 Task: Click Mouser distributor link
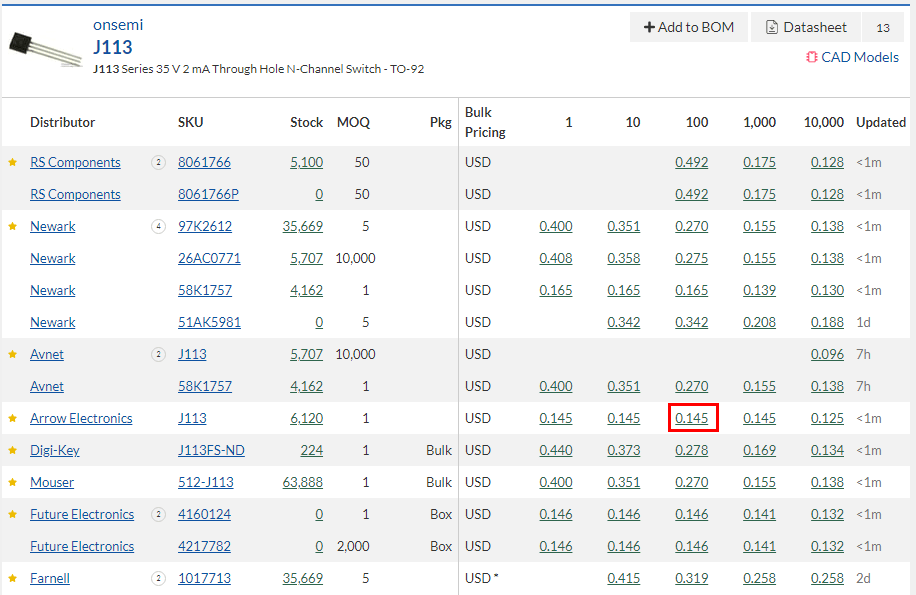point(52,482)
